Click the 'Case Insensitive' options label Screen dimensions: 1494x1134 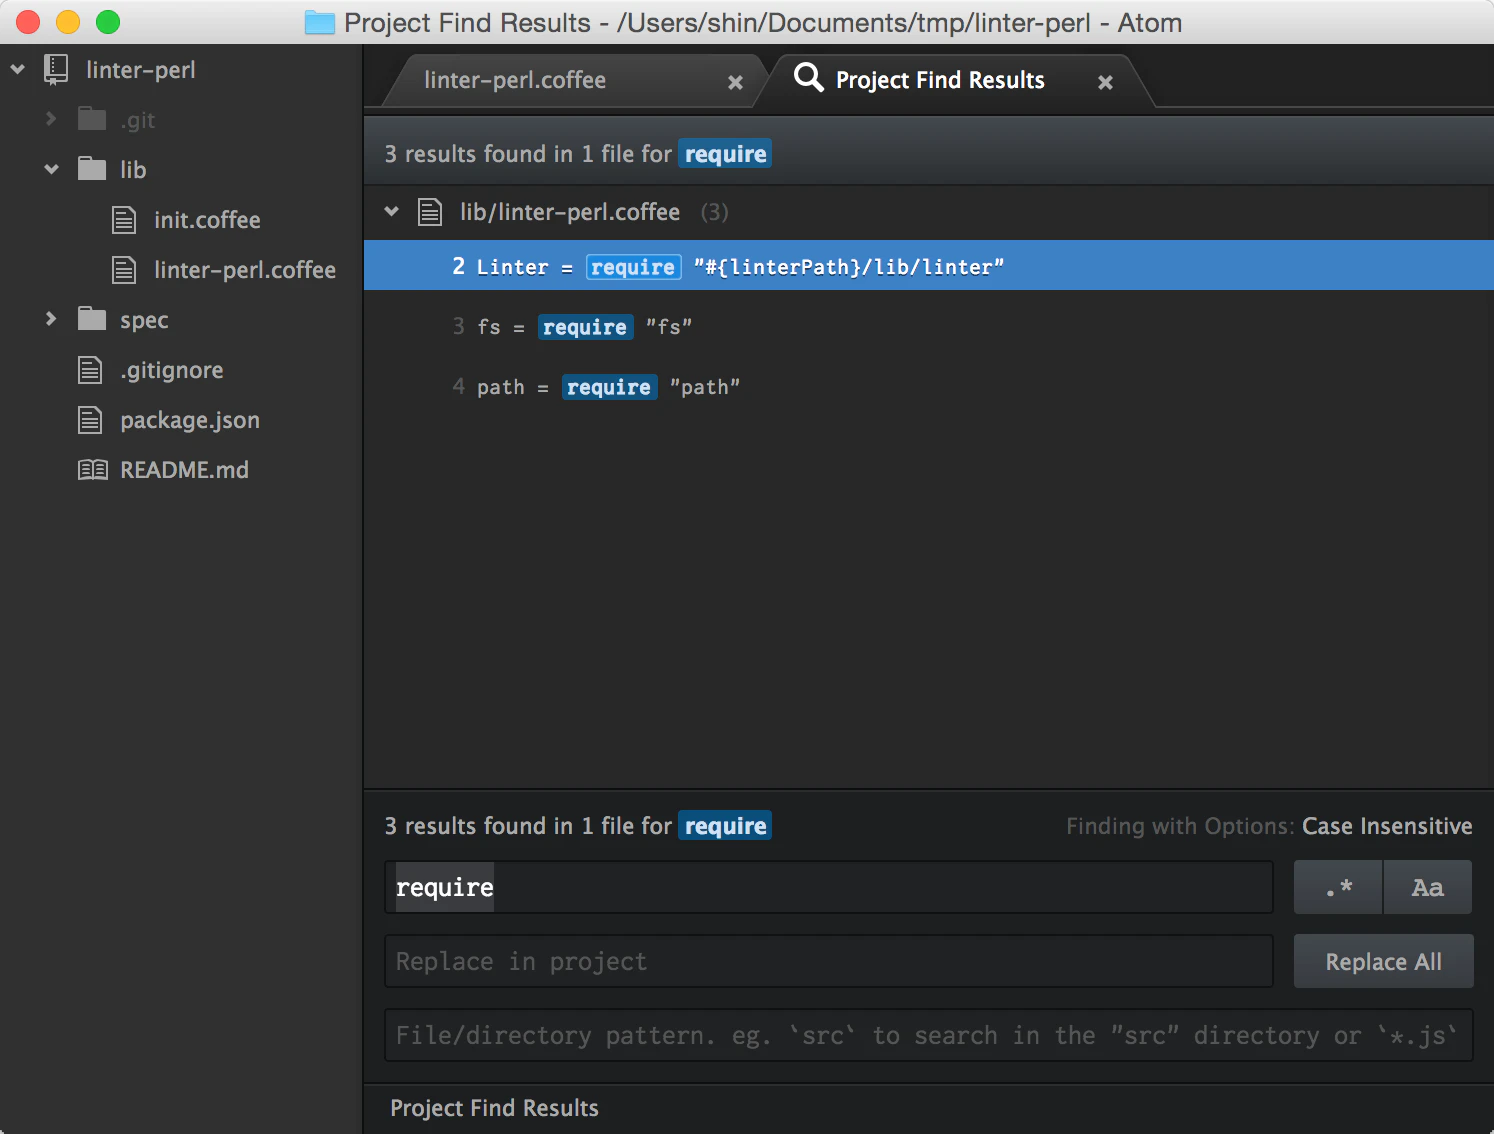tap(1387, 826)
